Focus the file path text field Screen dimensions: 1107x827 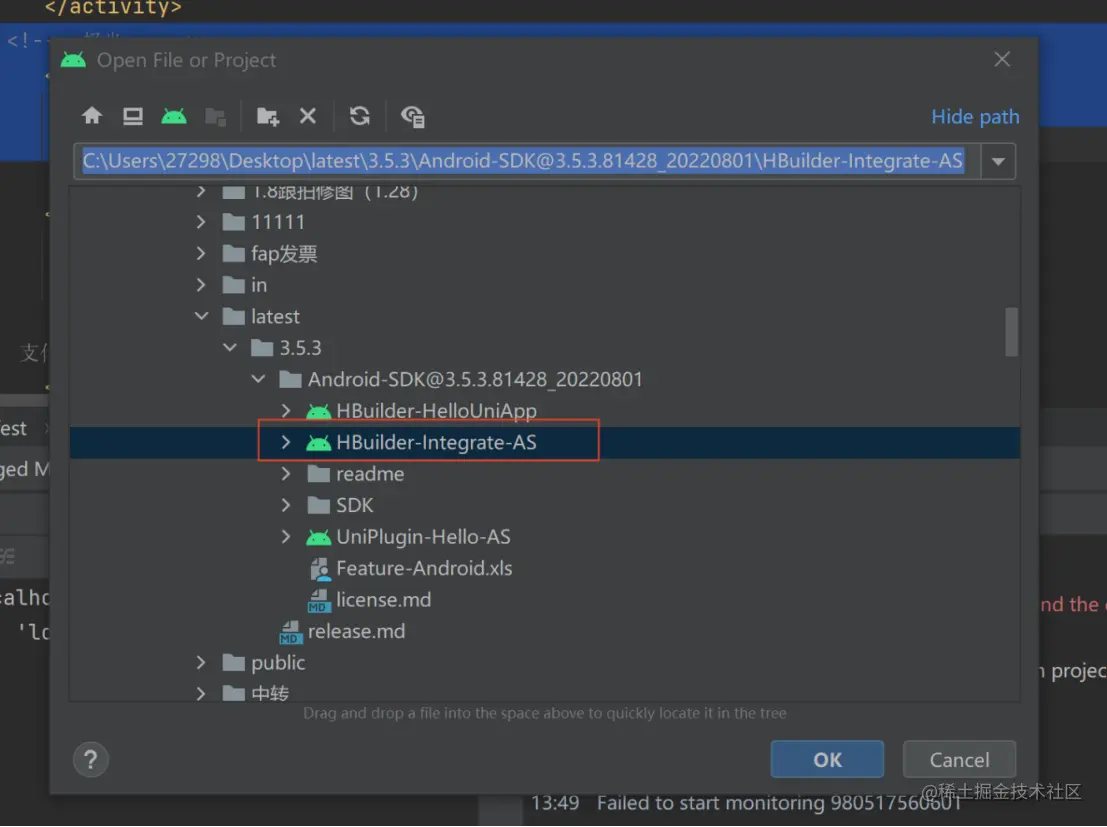tap(527, 161)
